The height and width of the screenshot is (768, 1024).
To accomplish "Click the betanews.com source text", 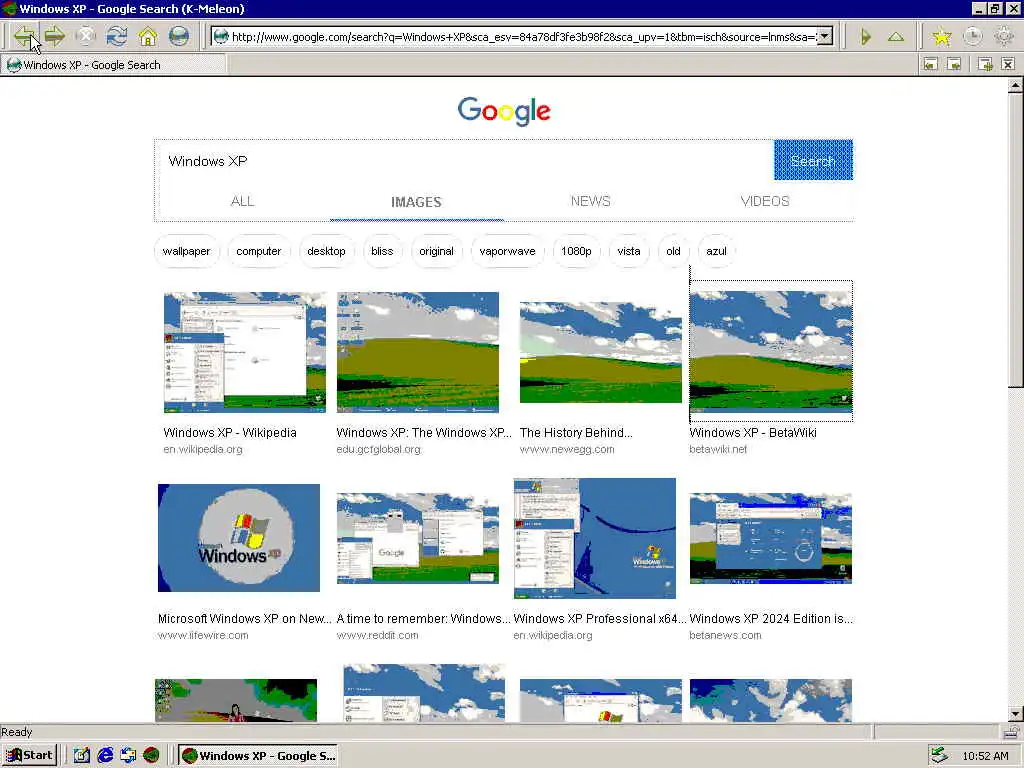I will [x=726, y=635].
